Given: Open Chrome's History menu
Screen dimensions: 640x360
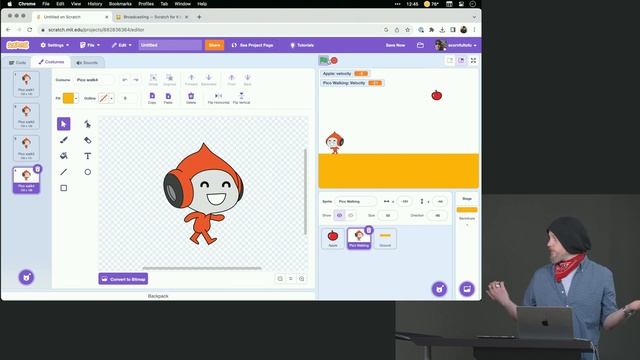Looking at the screenshot, I should (x=95, y=4).
